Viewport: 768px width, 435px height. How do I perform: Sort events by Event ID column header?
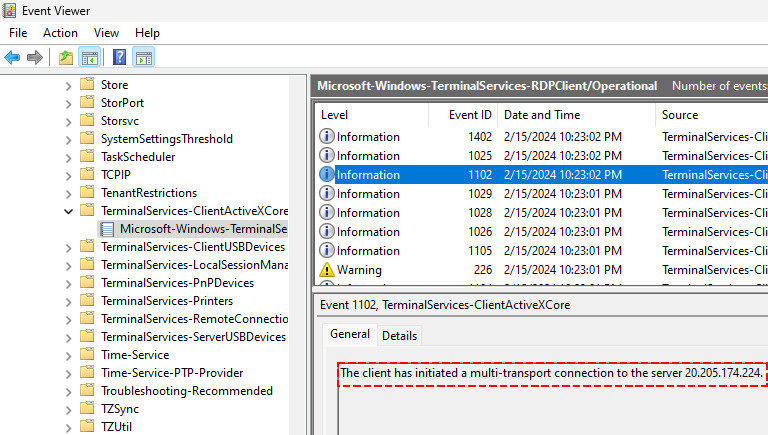(463, 115)
